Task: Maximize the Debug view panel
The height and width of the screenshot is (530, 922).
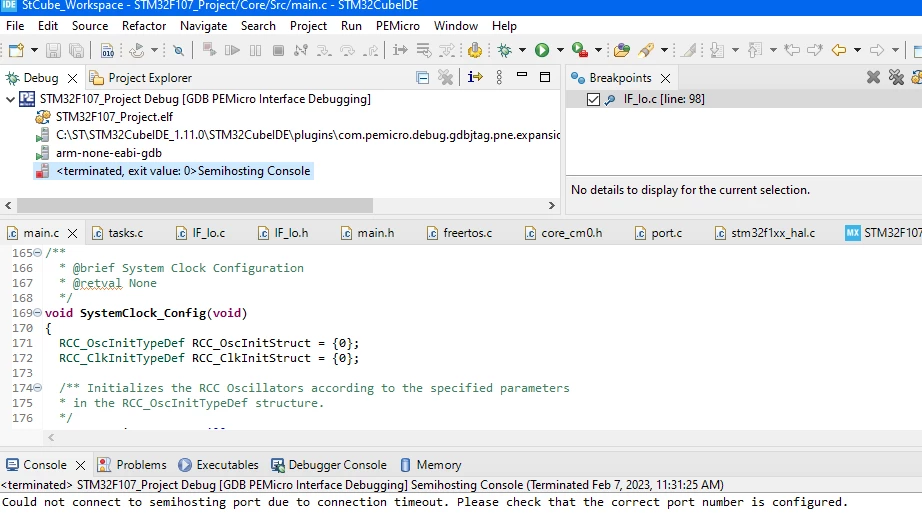Action: coord(545,77)
